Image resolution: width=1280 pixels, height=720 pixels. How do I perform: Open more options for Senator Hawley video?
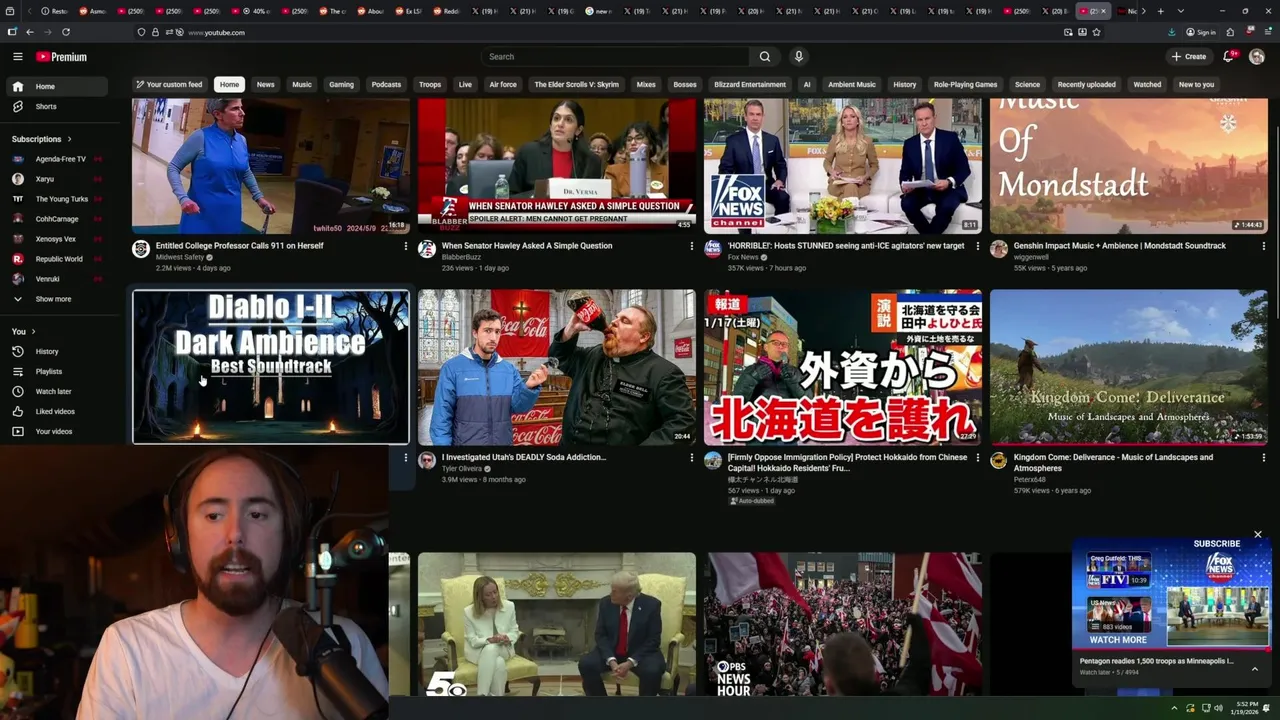tap(691, 246)
